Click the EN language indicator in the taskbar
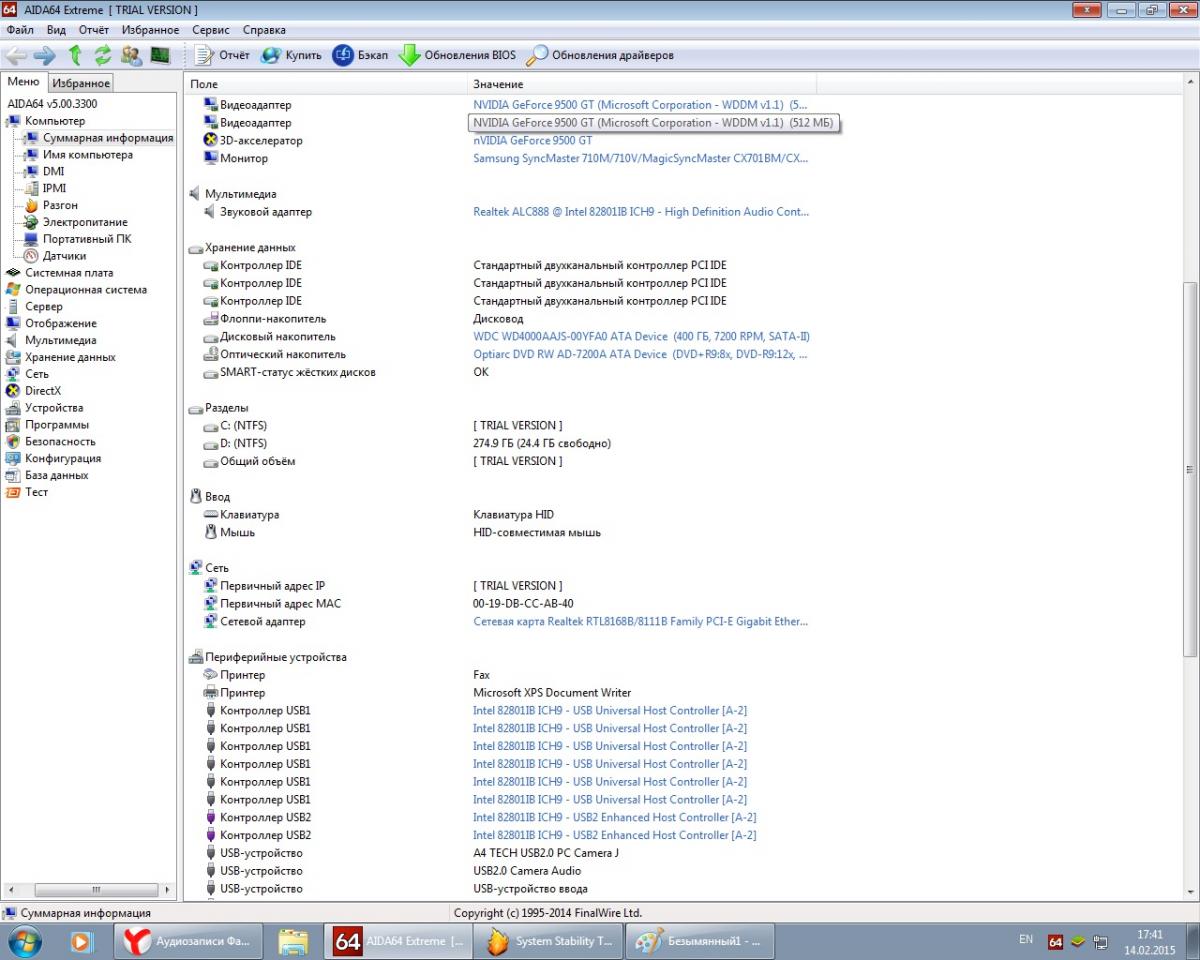This screenshot has width=1200, height=960. click(x=1026, y=940)
